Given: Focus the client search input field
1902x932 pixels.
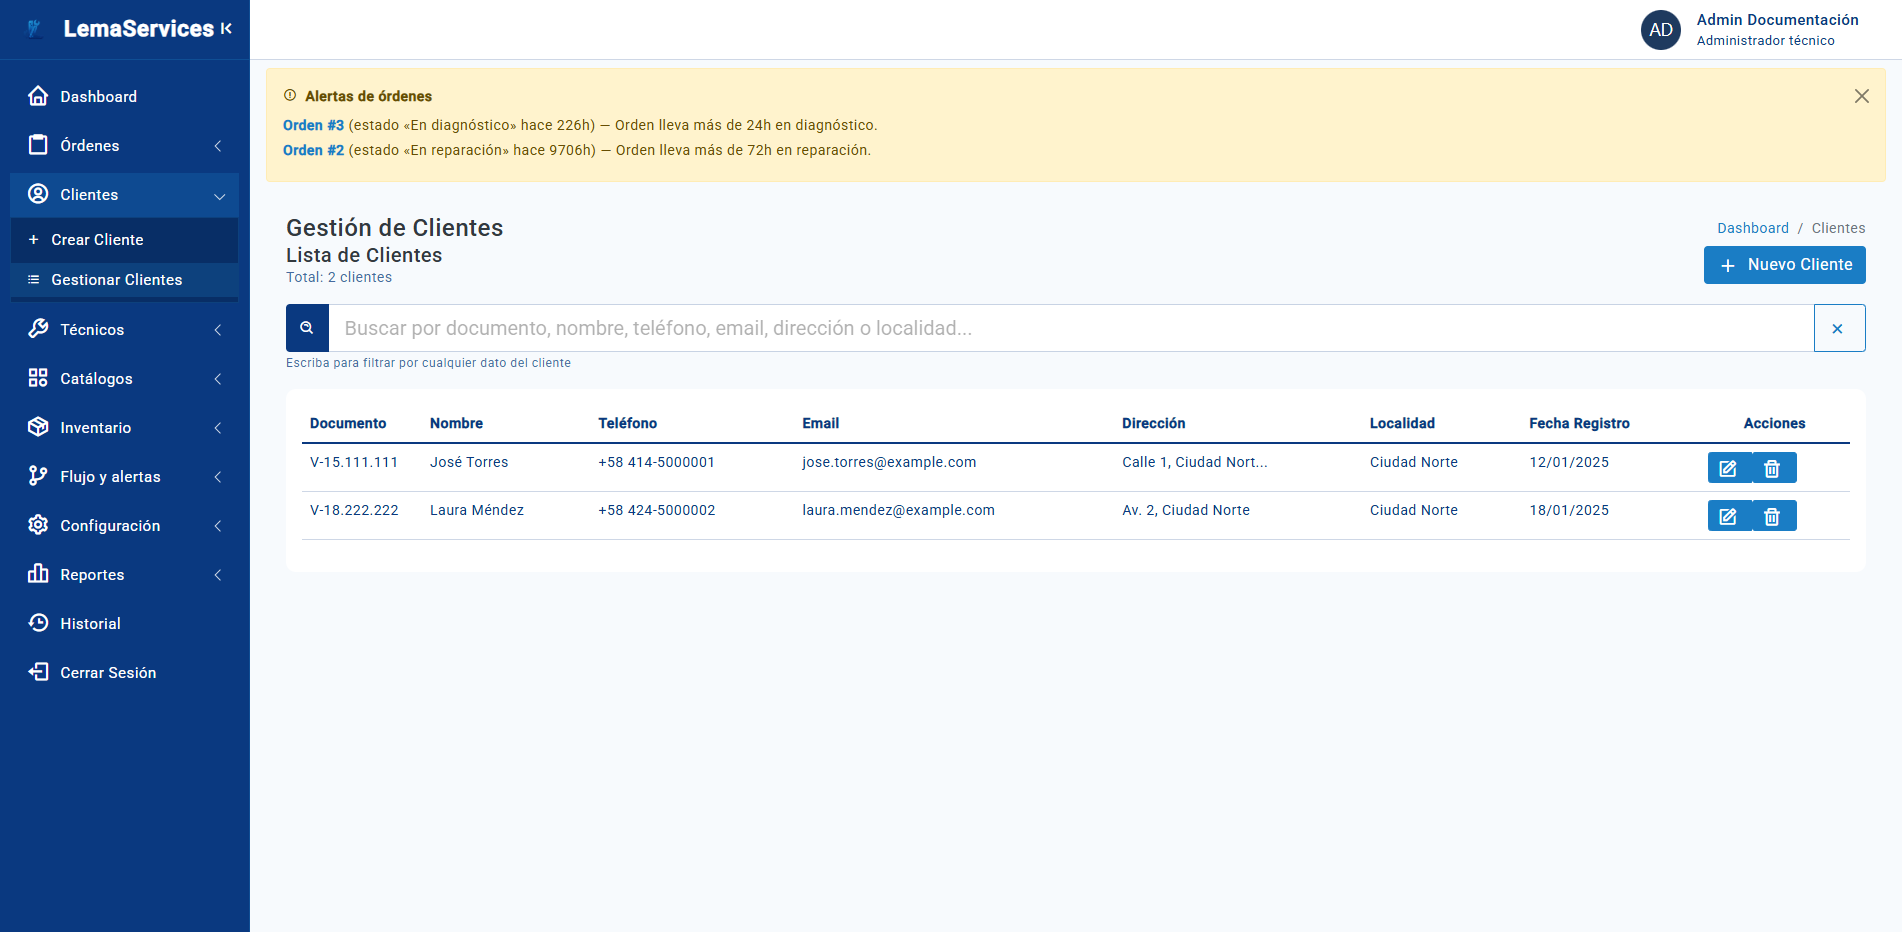Looking at the screenshot, I should point(1070,328).
